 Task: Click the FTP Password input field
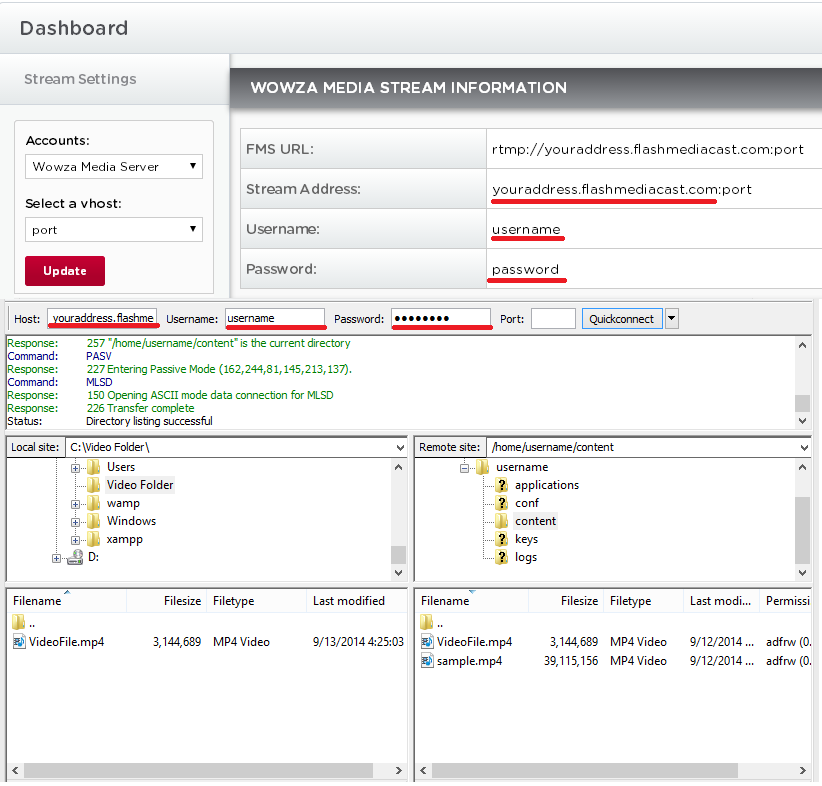pos(441,318)
